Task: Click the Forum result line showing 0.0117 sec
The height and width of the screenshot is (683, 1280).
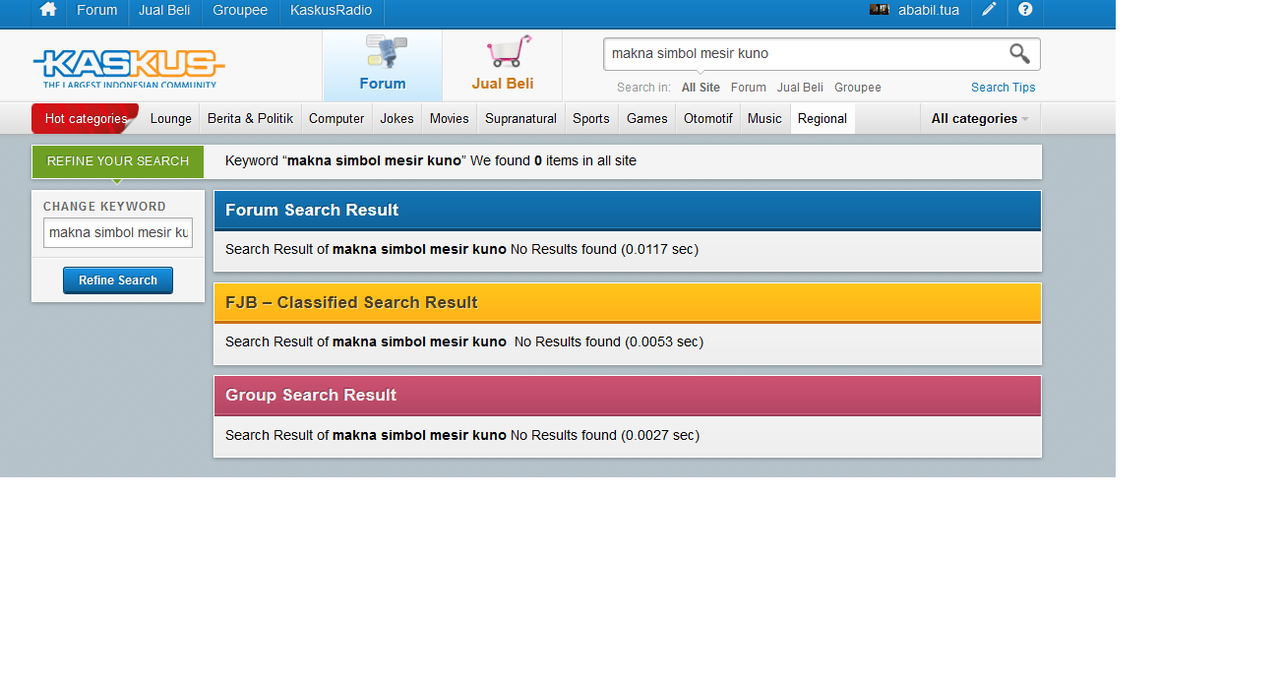Action: (462, 249)
